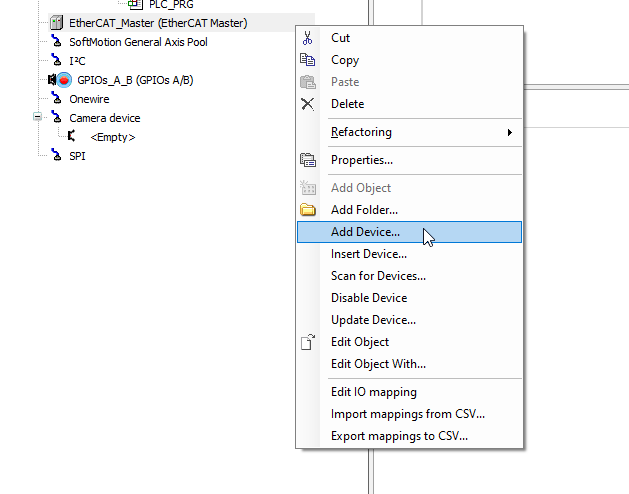Choose Export mappings to CSV...
629x494 pixels.
pyautogui.click(x=410, y=436)
